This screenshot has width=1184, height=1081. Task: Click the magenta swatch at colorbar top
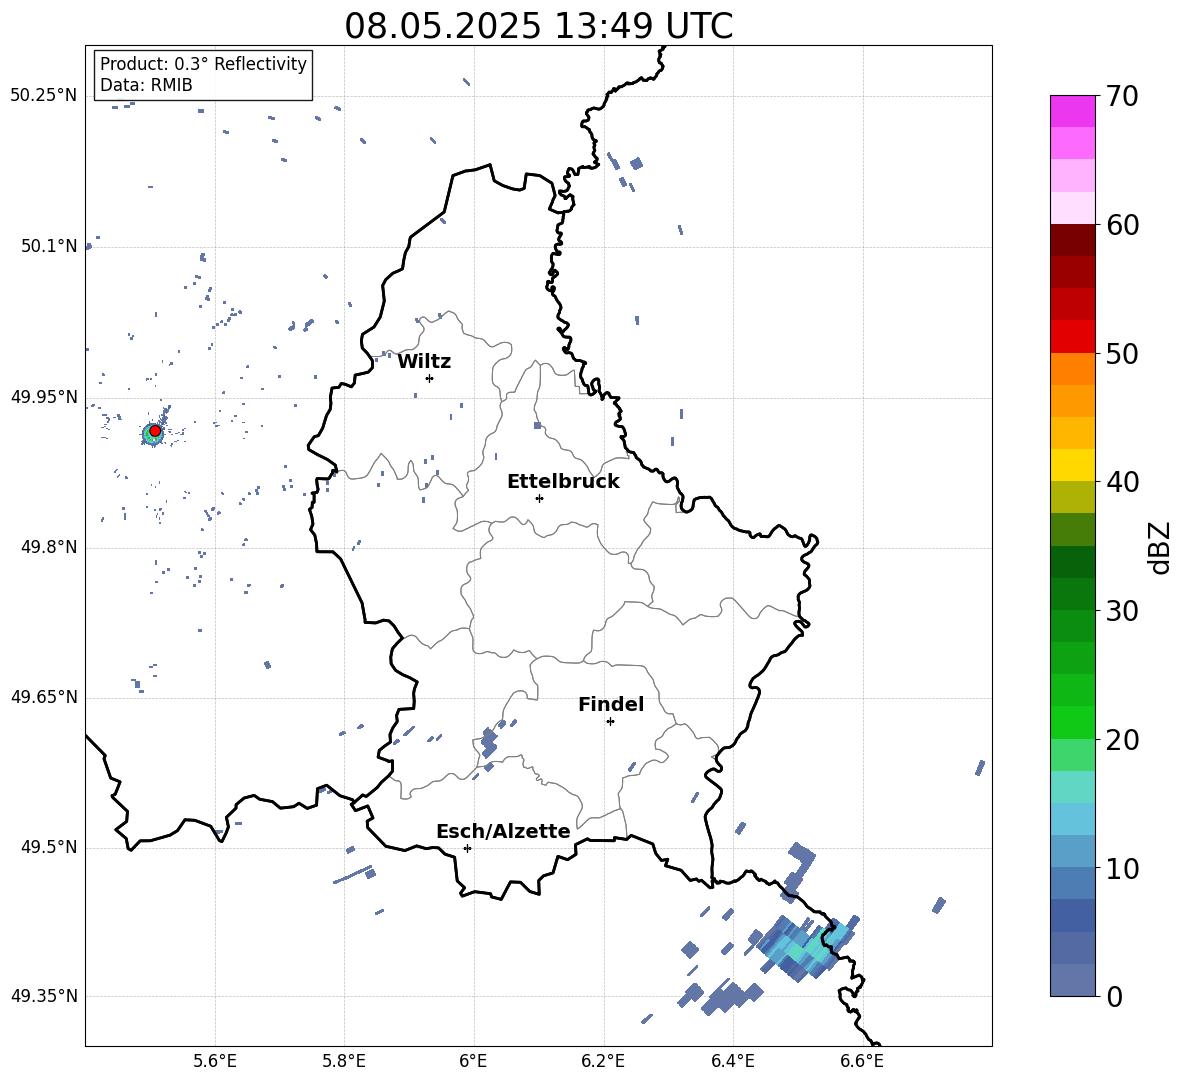coord(1072,111)
